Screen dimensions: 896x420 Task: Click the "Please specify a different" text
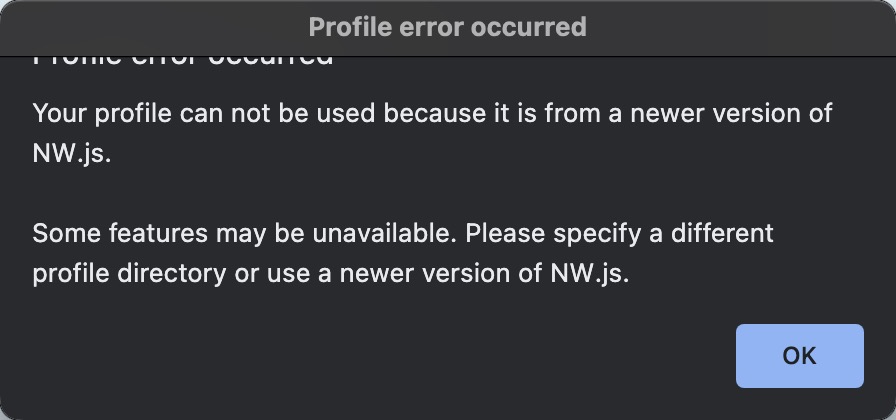[619, 234]
